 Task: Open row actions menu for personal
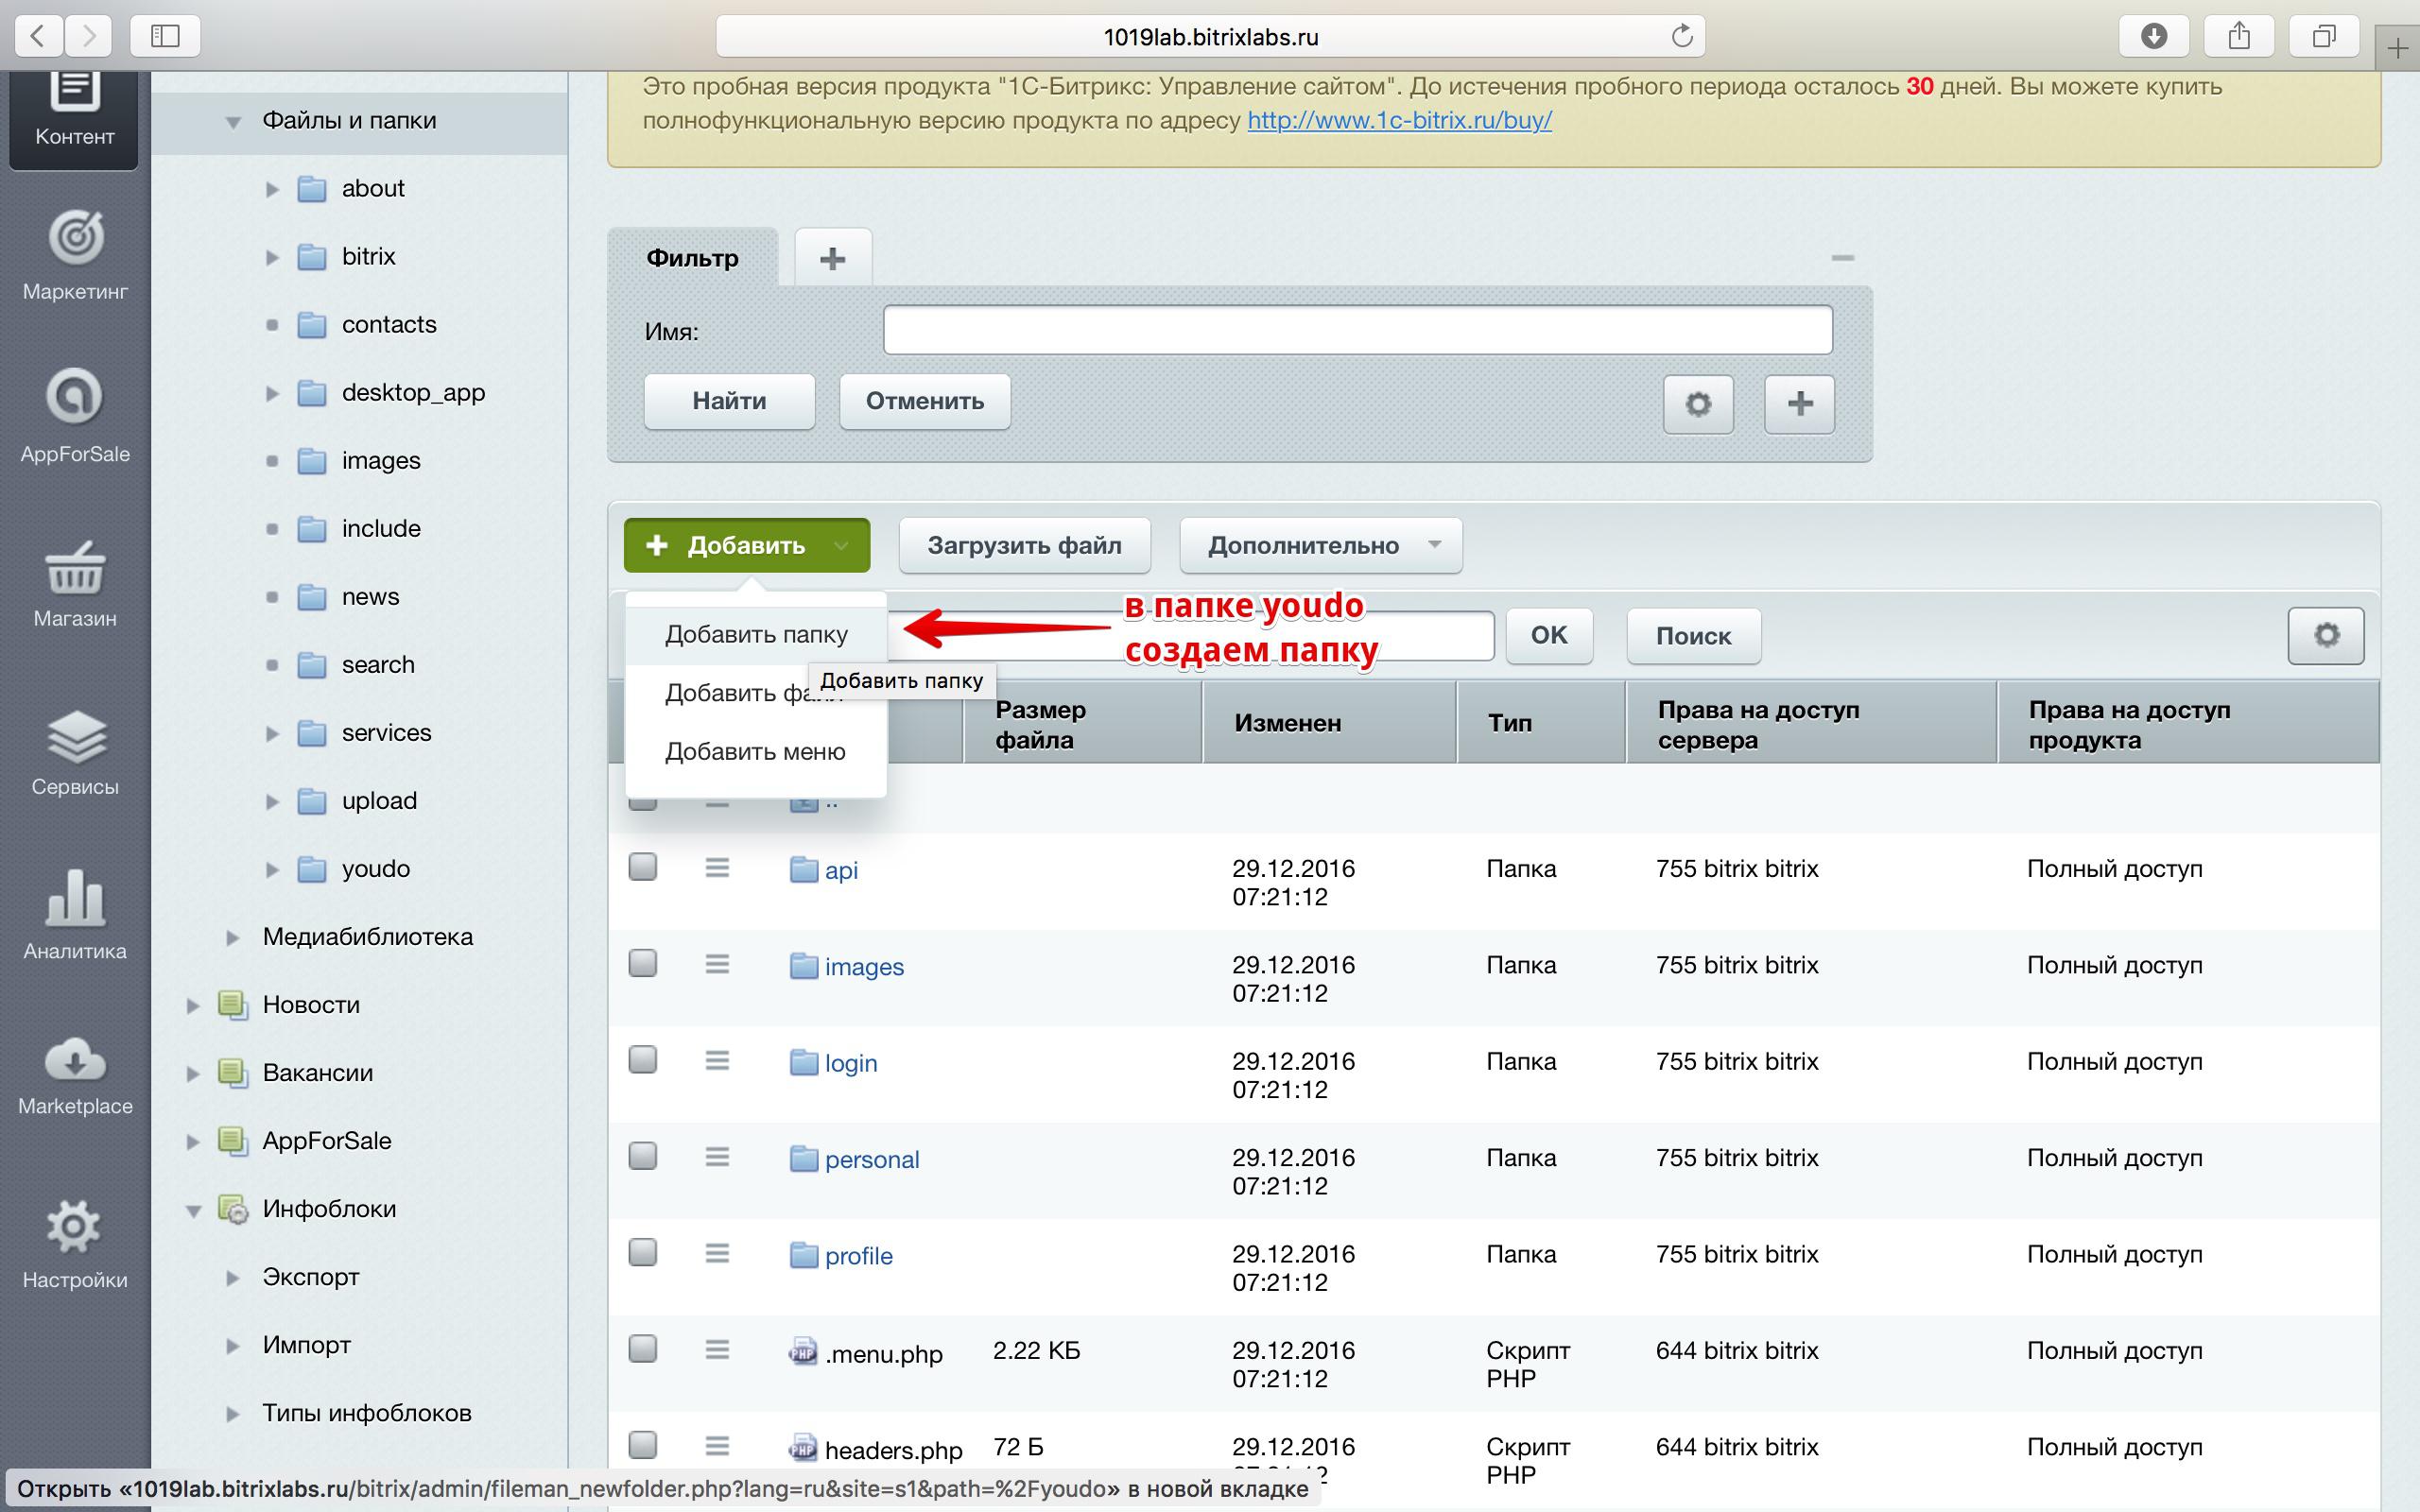[717, 1157]
